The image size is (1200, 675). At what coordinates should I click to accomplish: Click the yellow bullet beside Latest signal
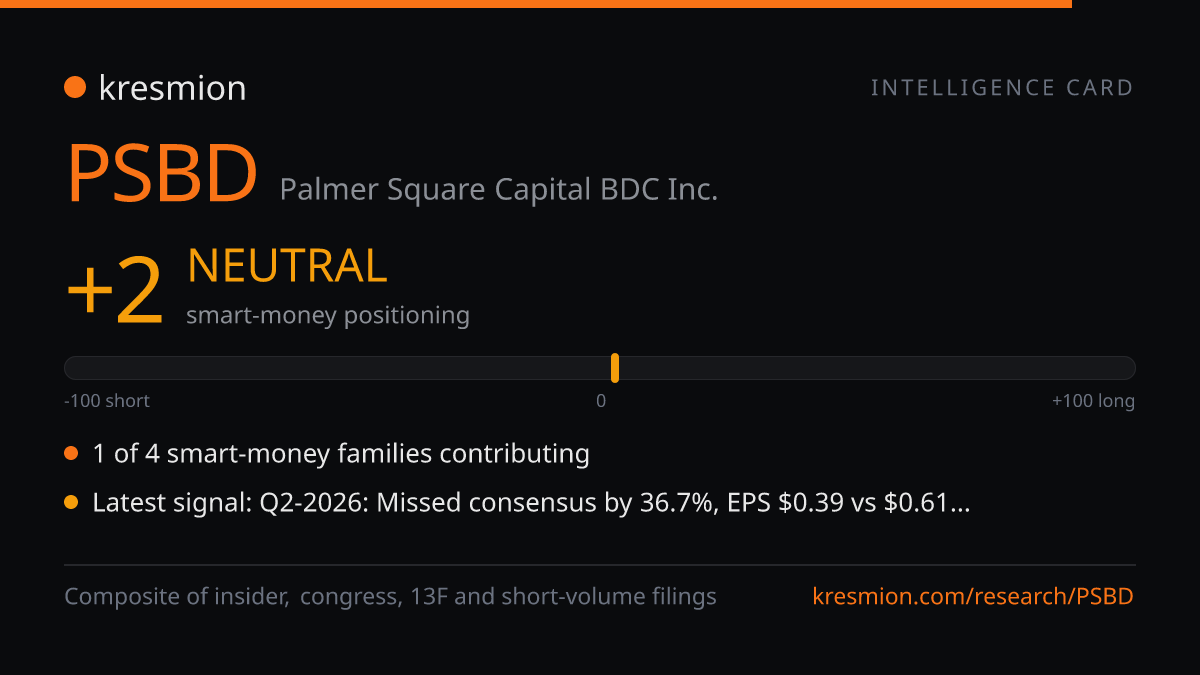(71, 503)
